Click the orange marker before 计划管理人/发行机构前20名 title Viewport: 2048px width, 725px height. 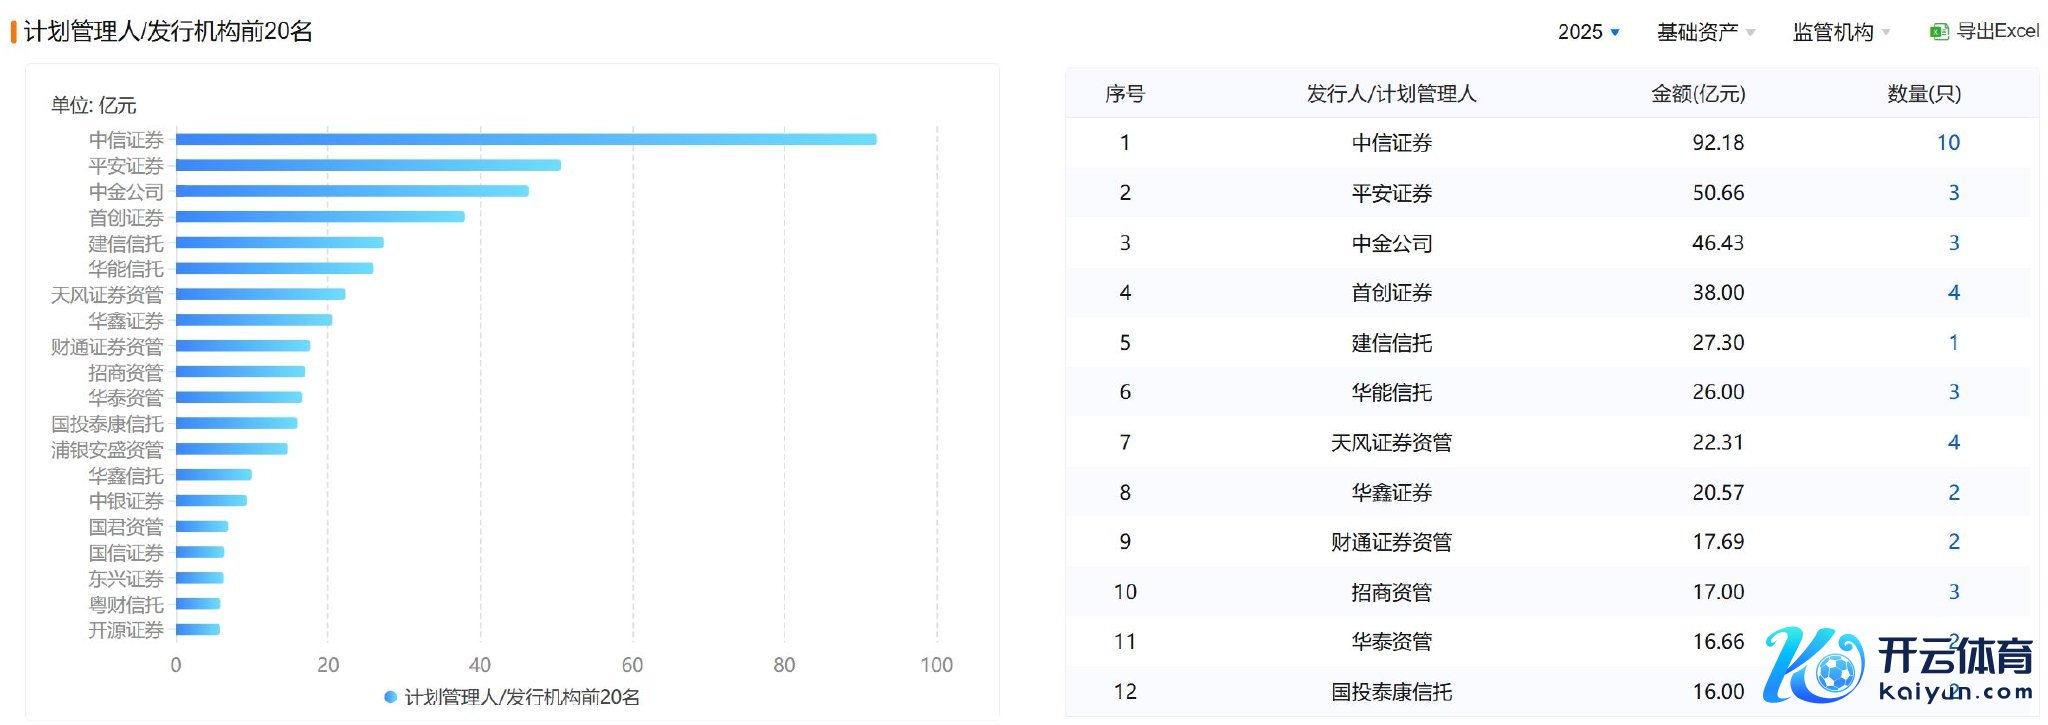pos(14,29)
